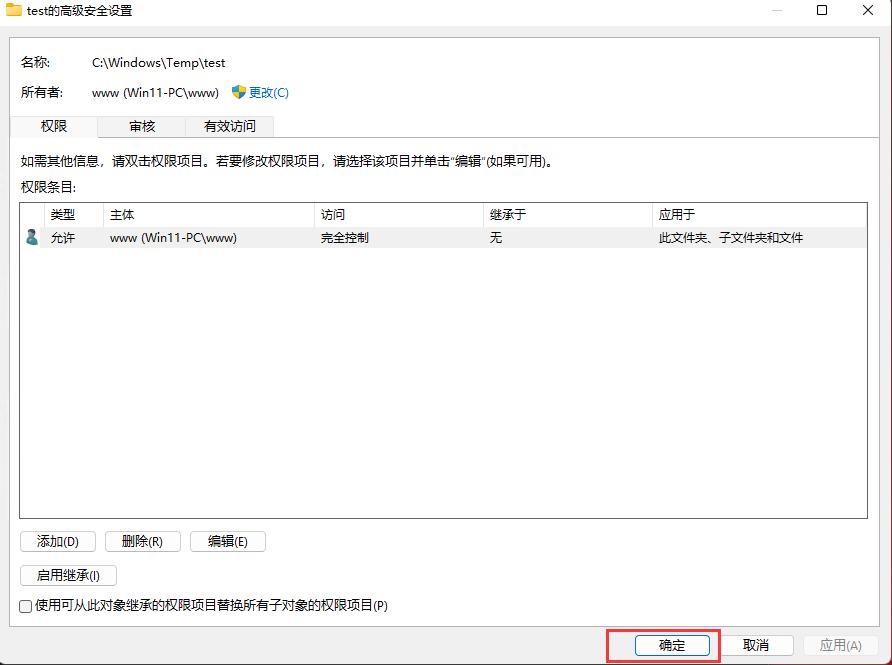The height and width of the screenshot is (665, 892).
Task: Select the 权限 tab
Action: [54, 126]
